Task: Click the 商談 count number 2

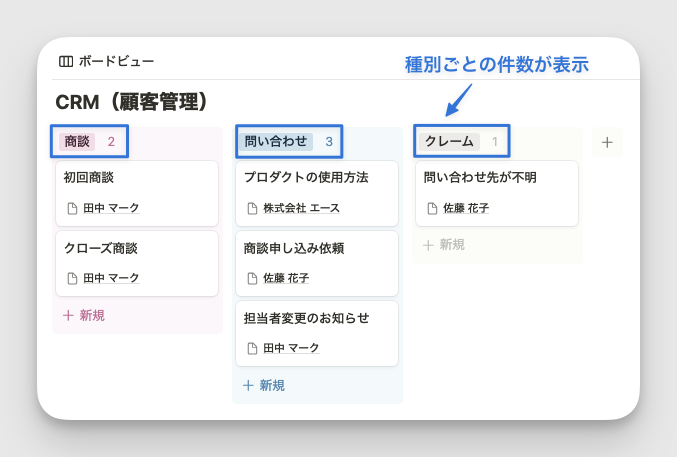Action: pyautogui.click(x=111, y=142)
